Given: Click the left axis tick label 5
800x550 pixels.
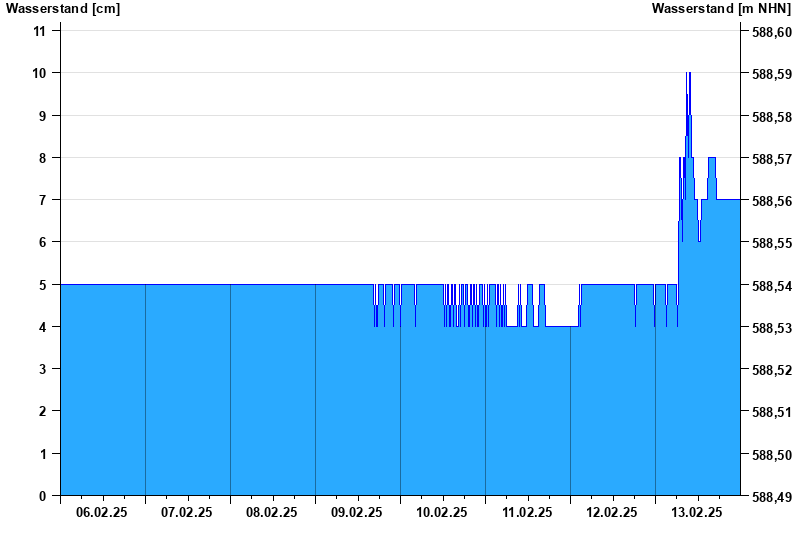Looking at the screenshot, I should [43, 285].
